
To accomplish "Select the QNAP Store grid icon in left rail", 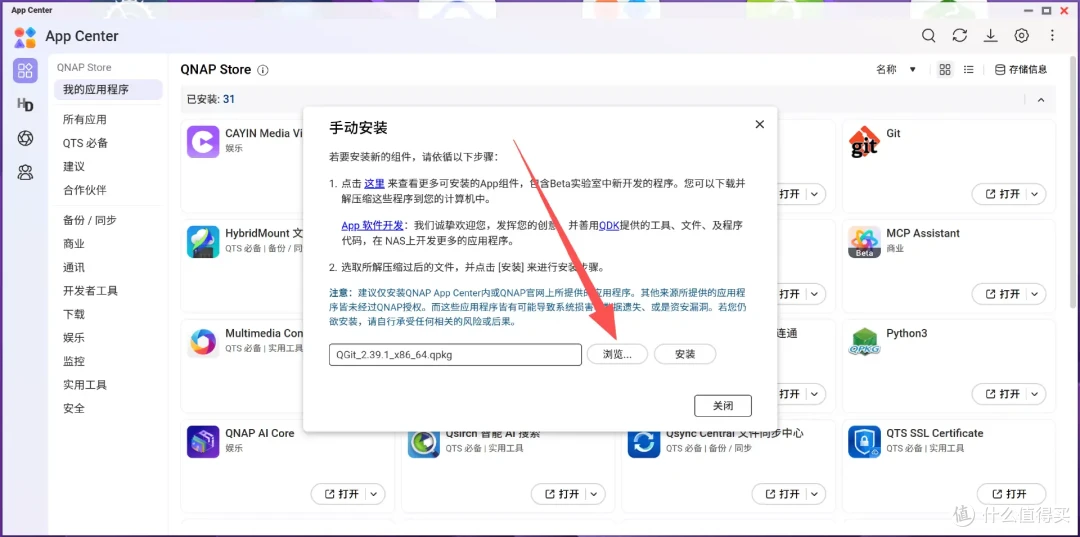I will pos(25,70).
